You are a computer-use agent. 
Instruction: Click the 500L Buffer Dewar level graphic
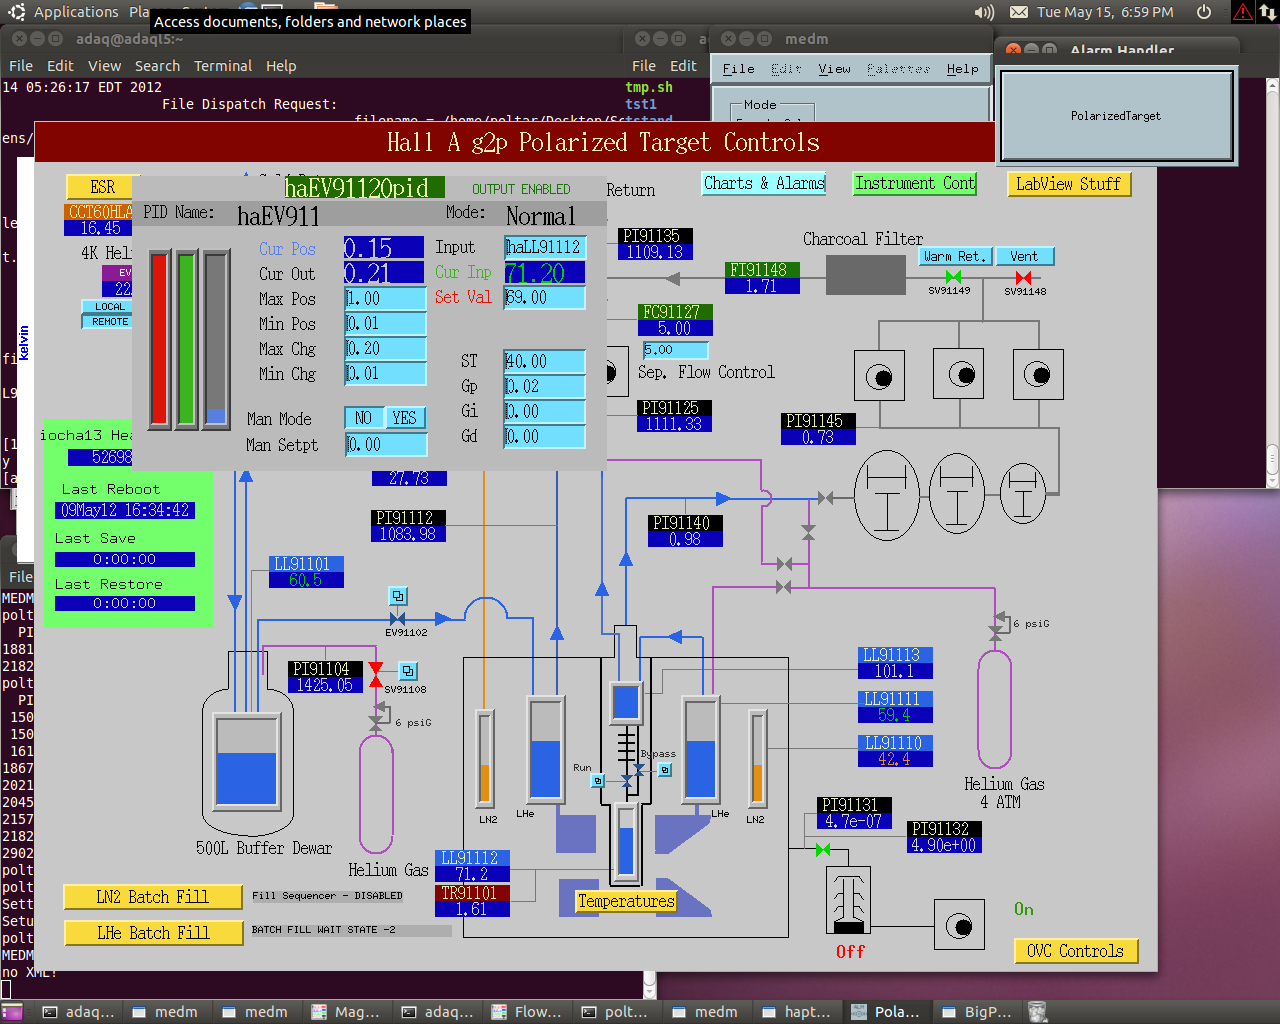[x=246, y=762]
